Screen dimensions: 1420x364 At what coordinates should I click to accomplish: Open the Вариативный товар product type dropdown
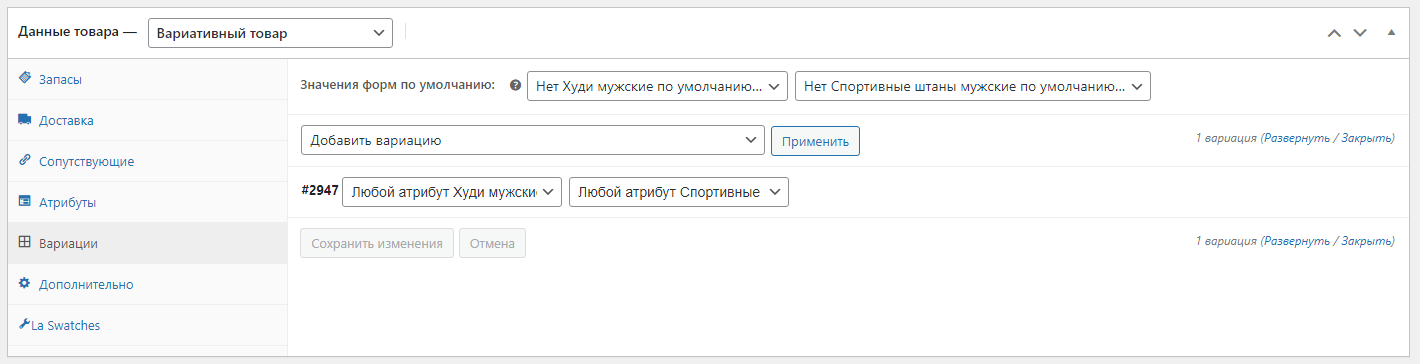coord(270,33)
